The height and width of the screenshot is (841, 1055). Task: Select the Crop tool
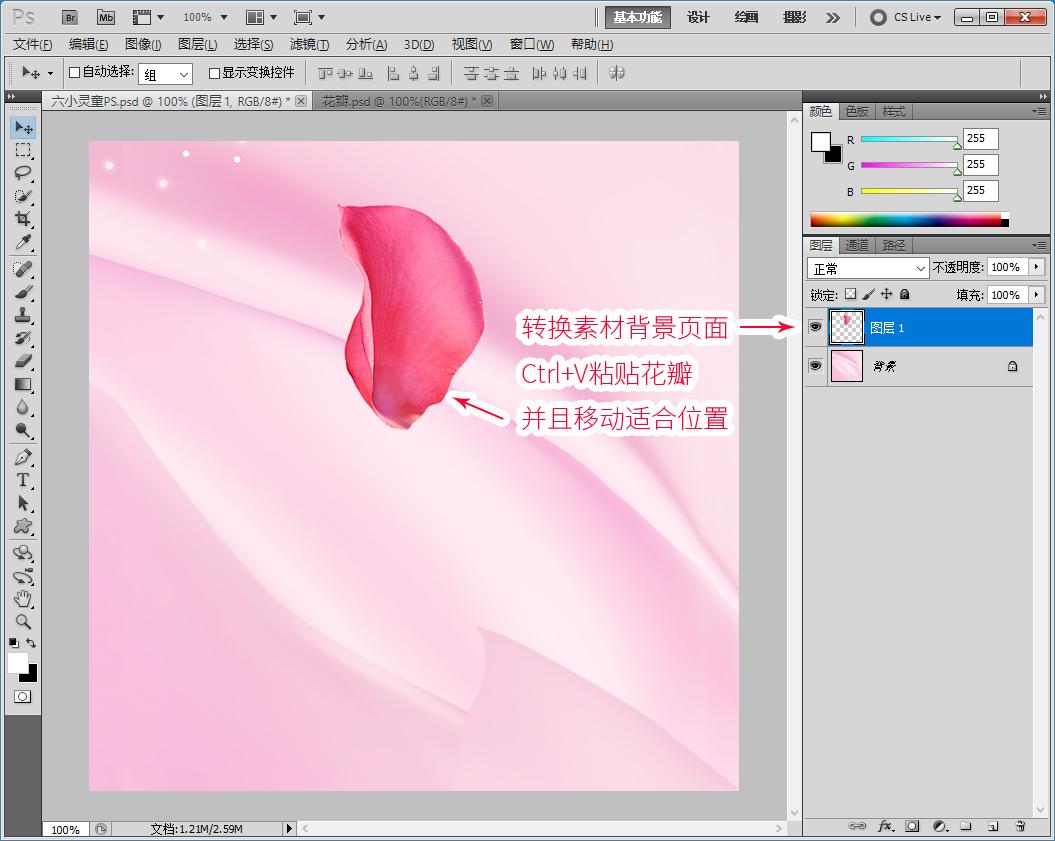(x=24, y=219)
